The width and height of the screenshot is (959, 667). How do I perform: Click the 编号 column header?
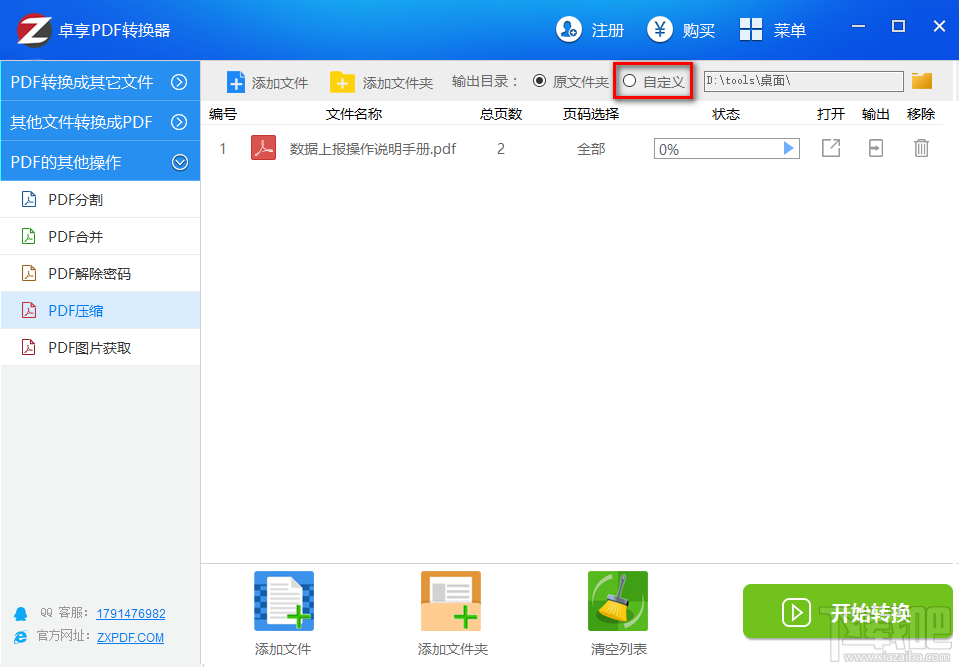click(223, 114)
